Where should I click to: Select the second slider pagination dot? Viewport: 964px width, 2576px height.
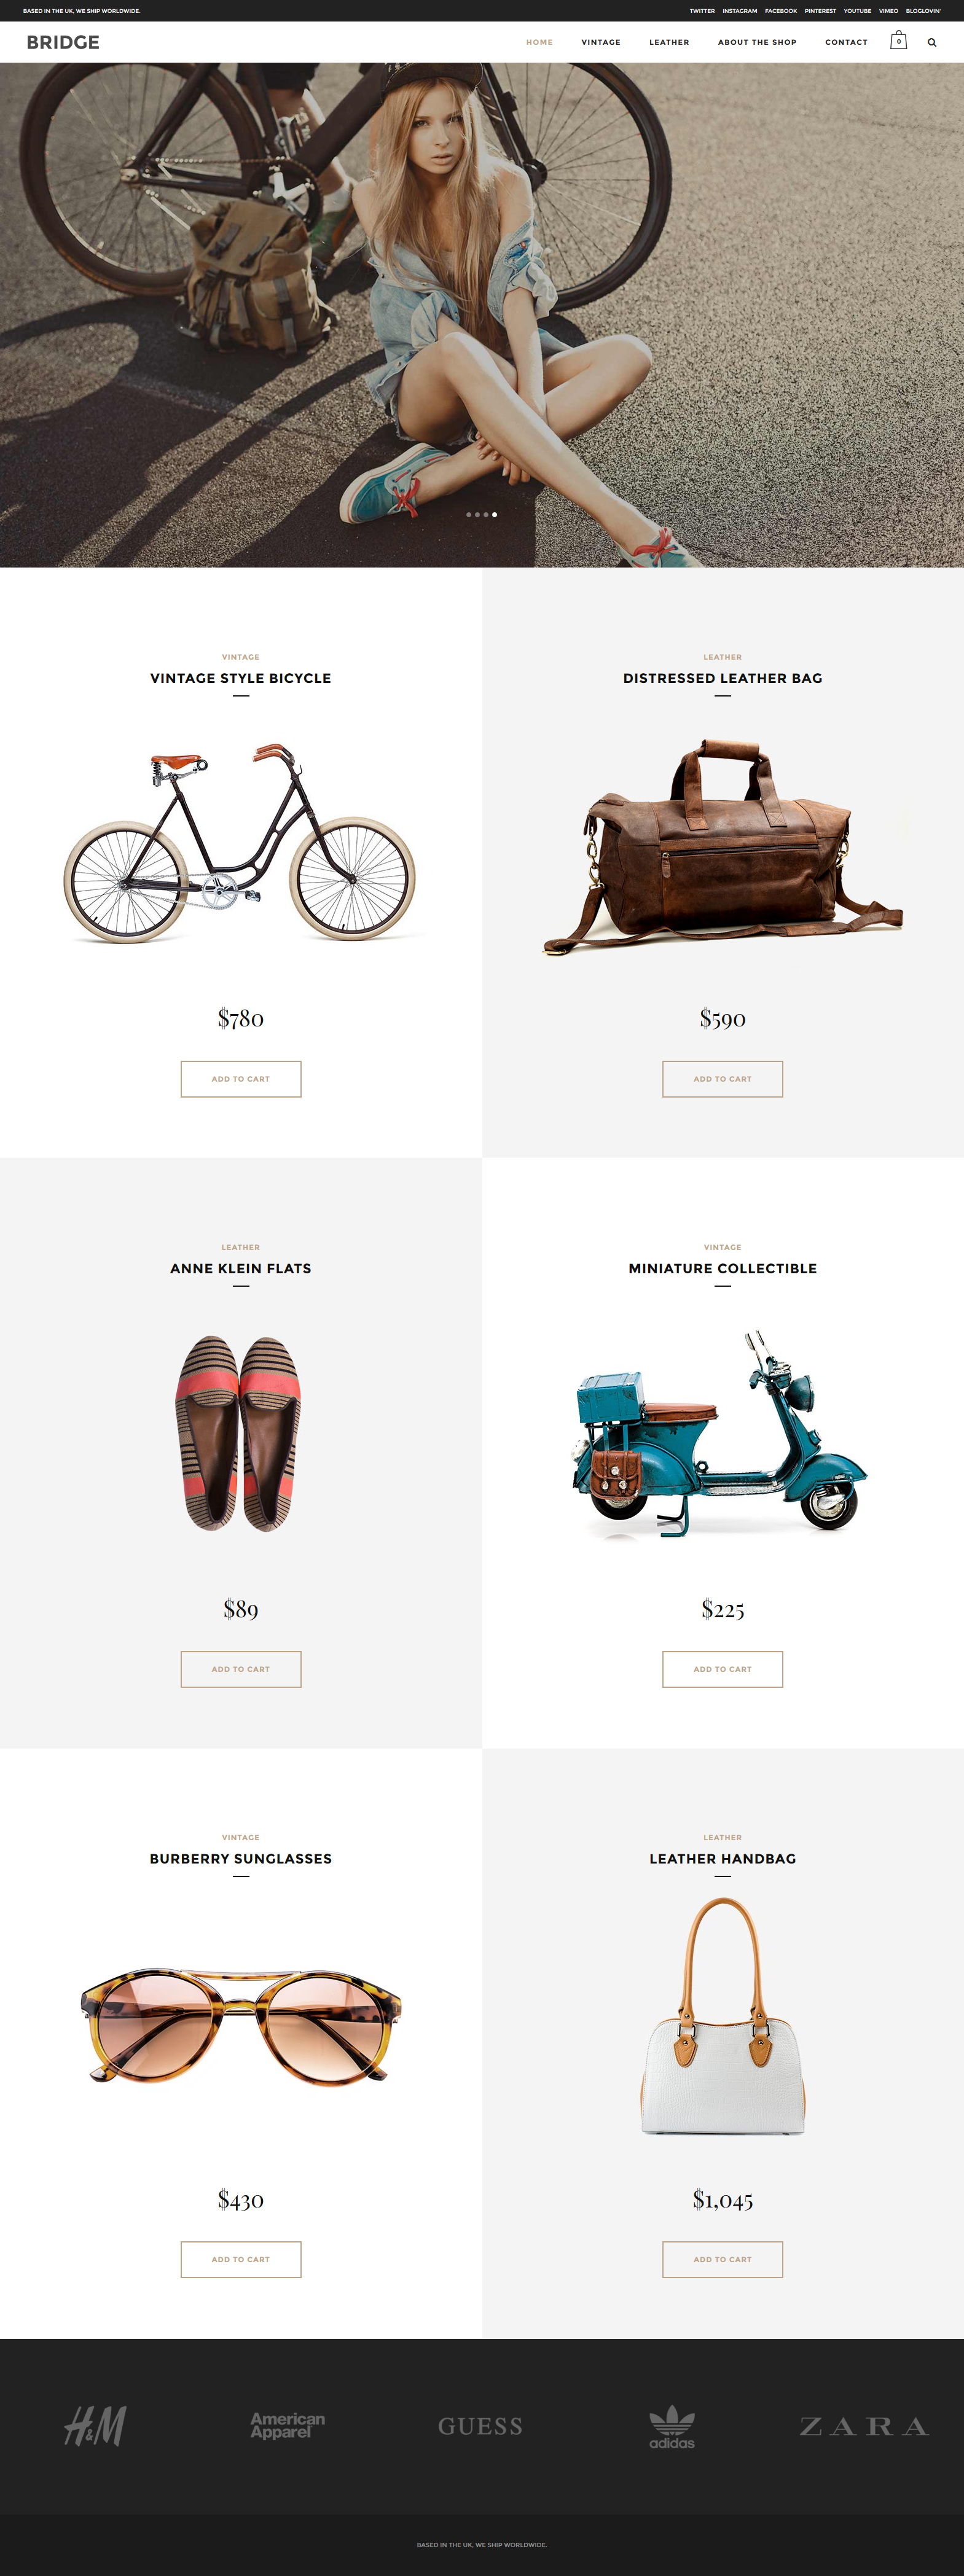point(477,514)
